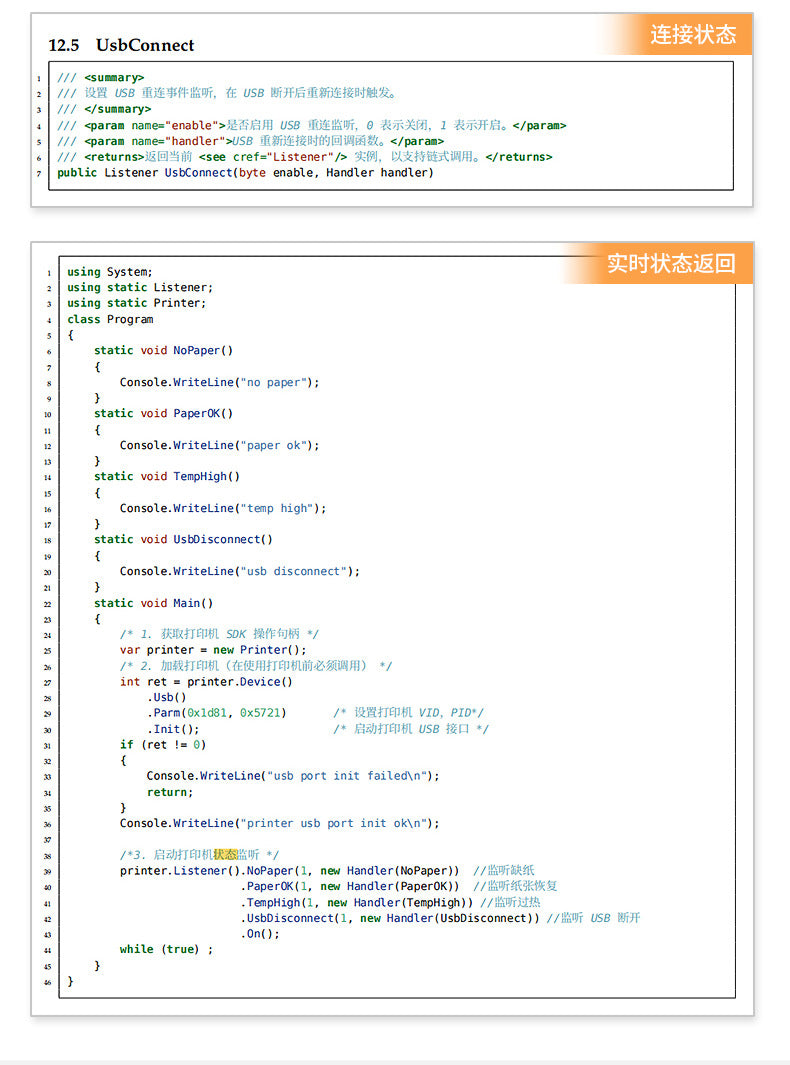
Task: Click Console.WriteLine("no paper") line
Action: coord(219,382)
